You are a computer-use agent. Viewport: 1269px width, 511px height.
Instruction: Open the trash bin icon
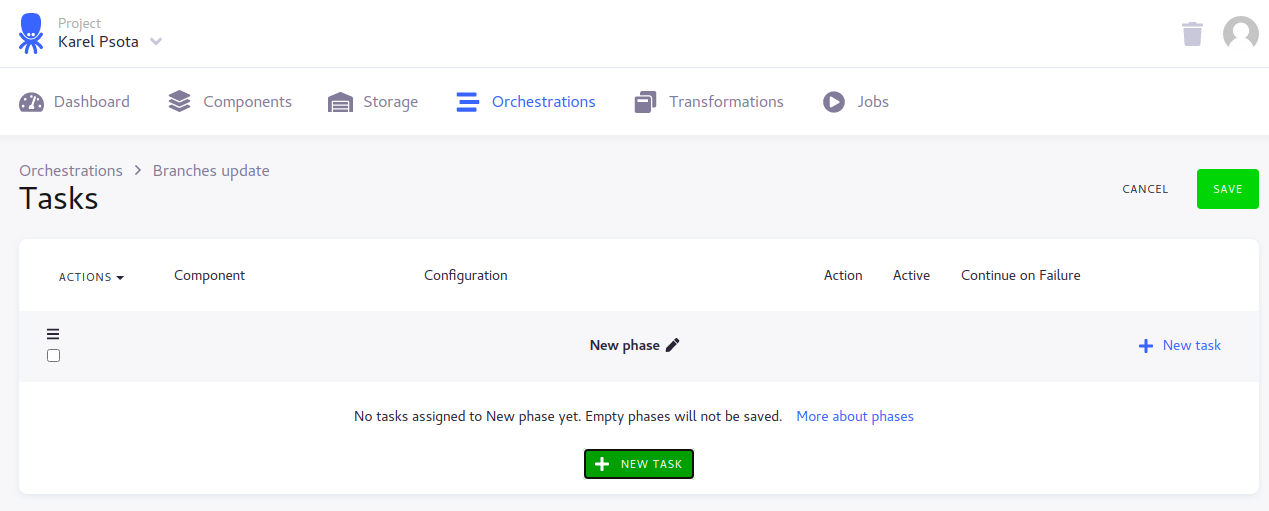(x=1192, y=34)
